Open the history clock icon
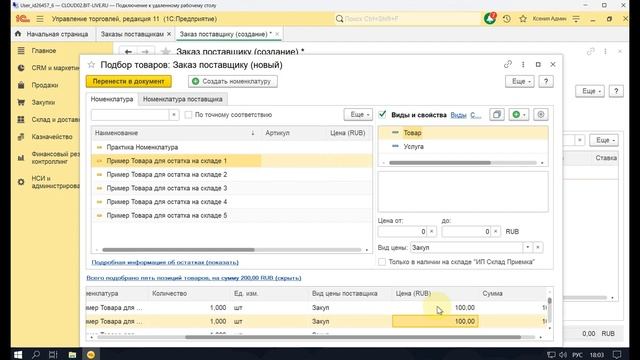The width and height of the screenshot is (640, 360). [x=507, y=19]
